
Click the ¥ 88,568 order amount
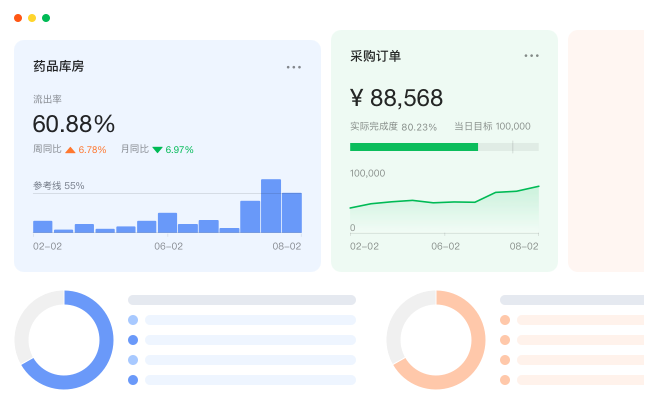[396, 98]
